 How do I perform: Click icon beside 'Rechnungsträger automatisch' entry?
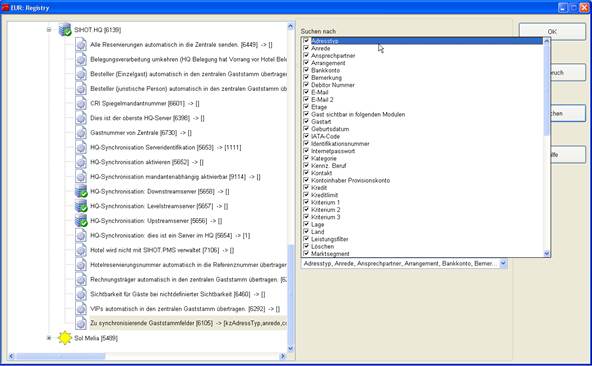(81, 280)
